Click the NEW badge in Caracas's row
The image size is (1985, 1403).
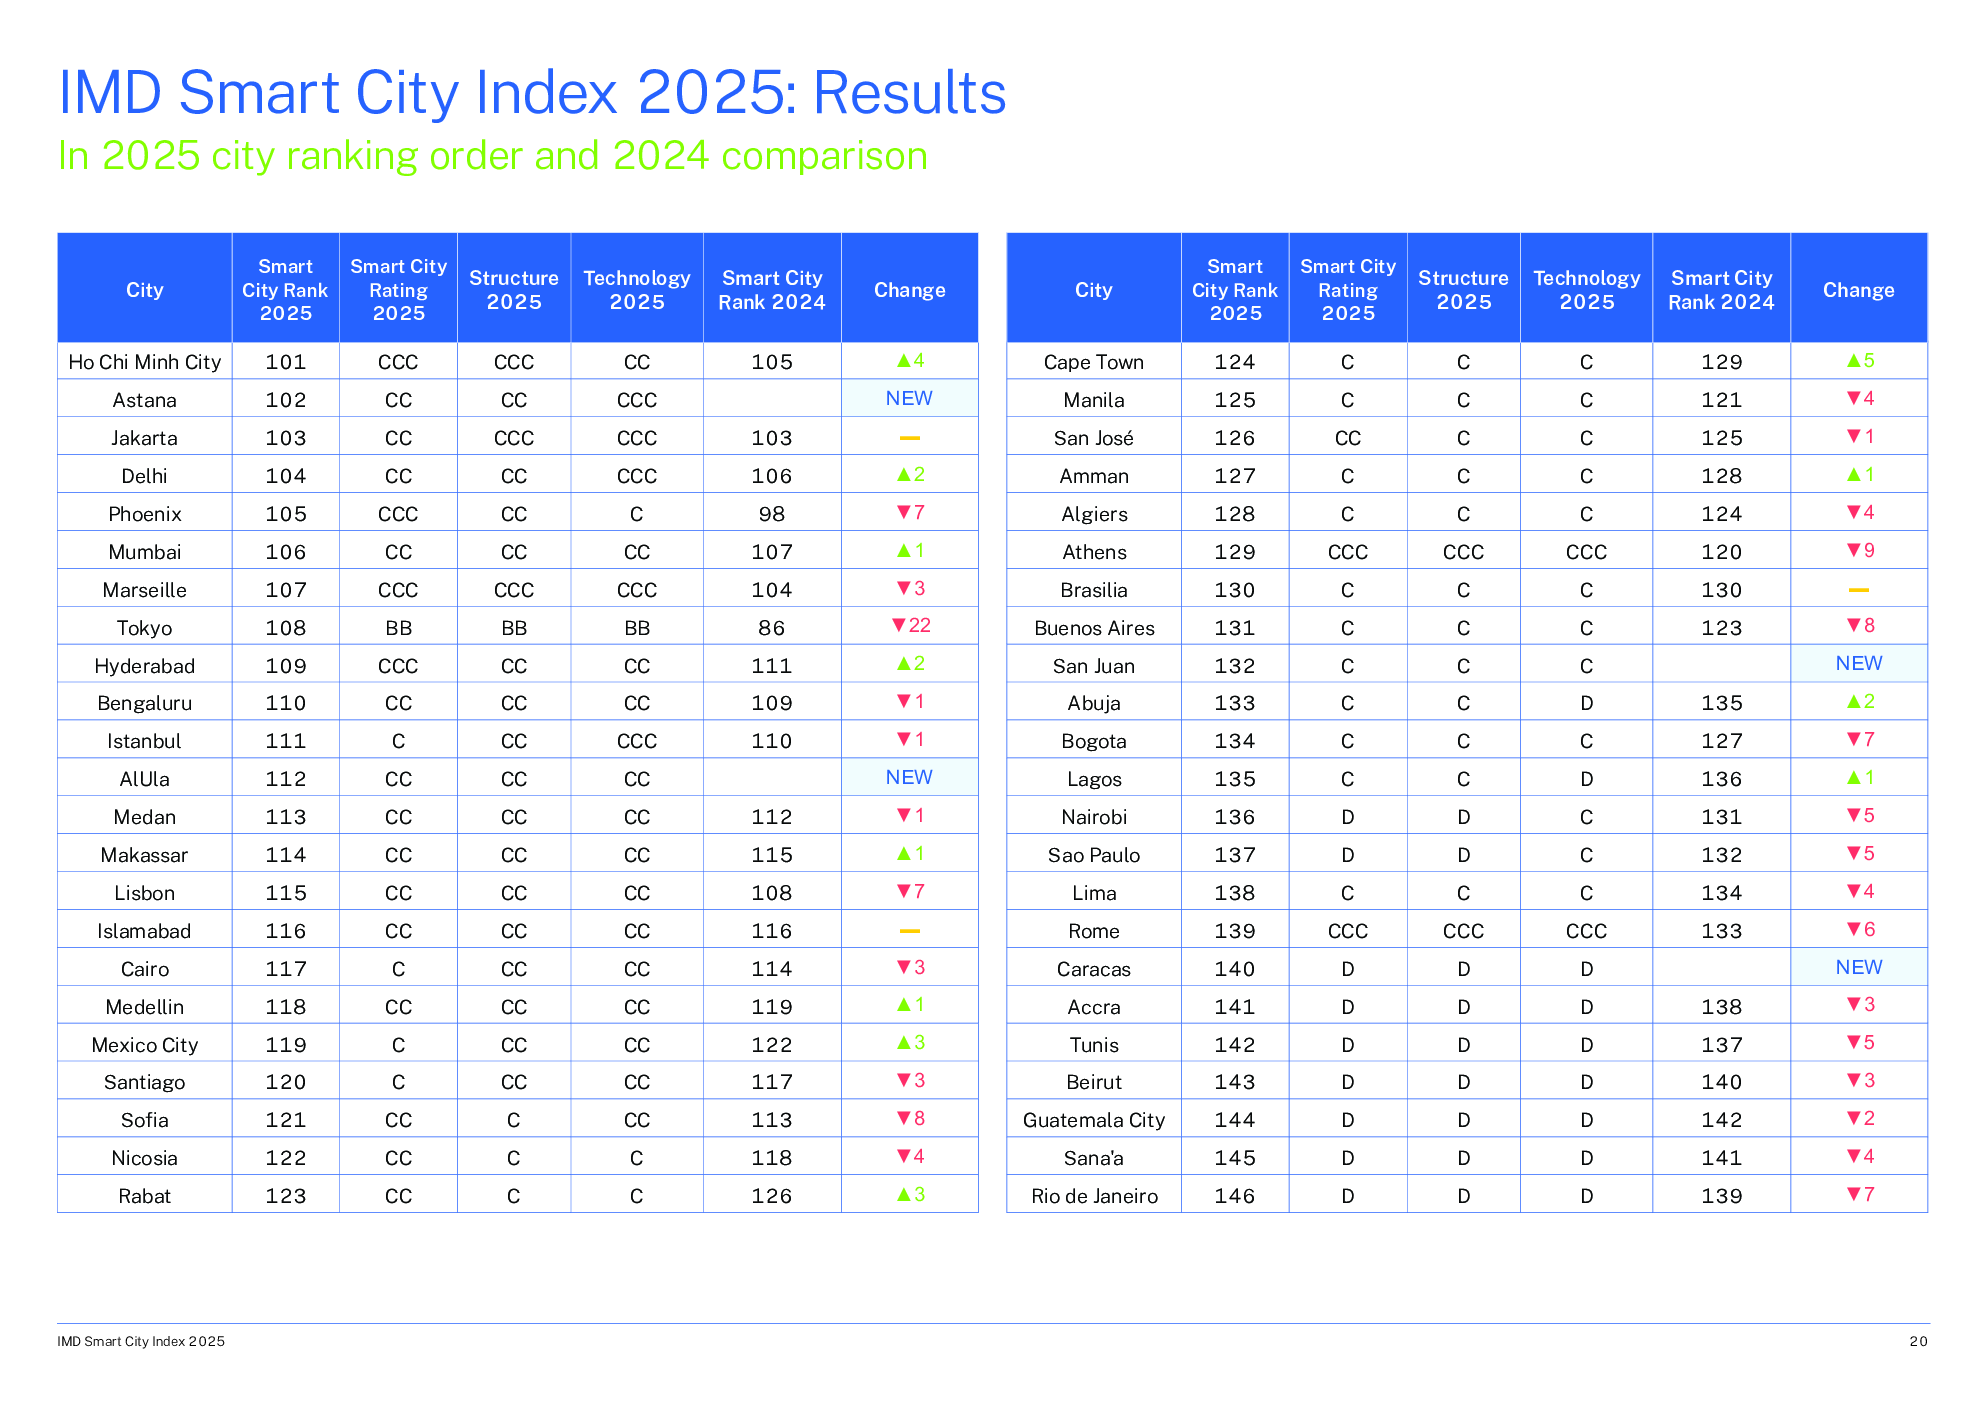point(1859,967)
